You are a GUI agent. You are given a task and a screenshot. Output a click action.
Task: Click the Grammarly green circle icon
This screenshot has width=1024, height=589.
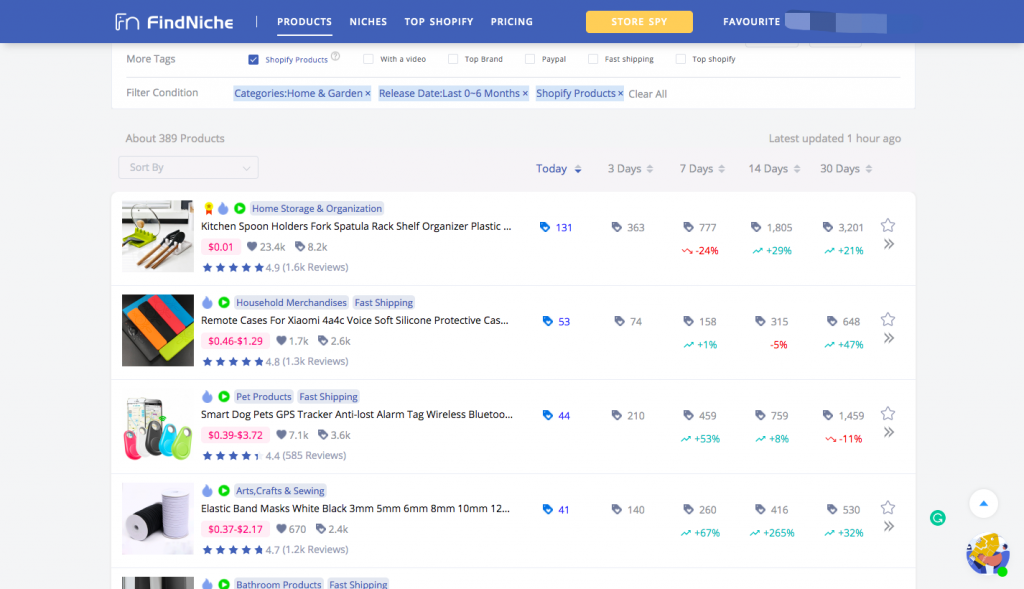(x=938, y=518)
